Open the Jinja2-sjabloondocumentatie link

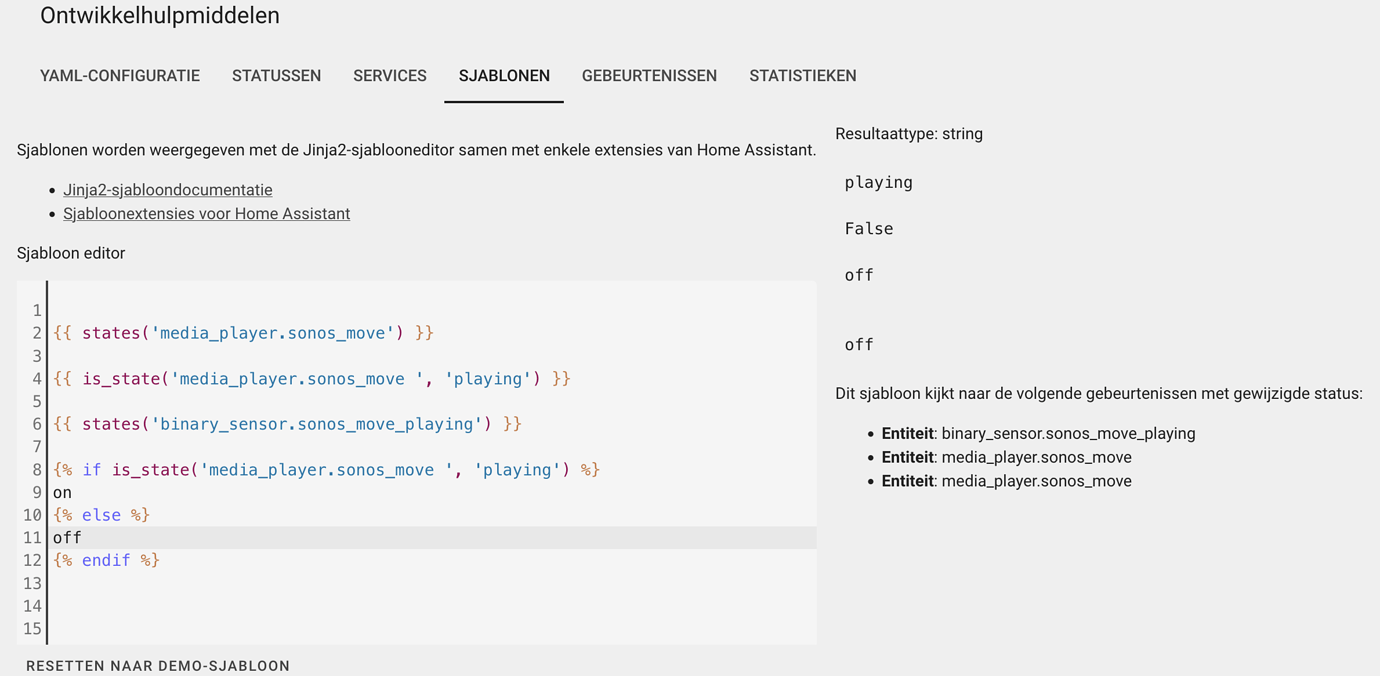(168, 190)
